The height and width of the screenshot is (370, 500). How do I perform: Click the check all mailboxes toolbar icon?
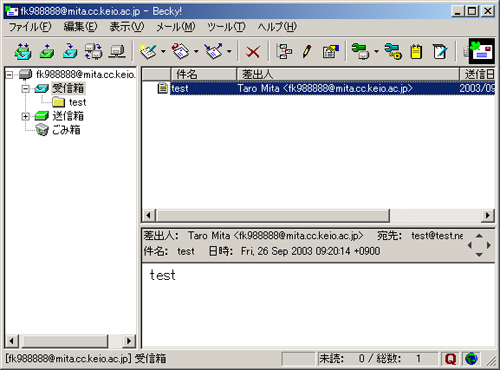coord(94,51)
